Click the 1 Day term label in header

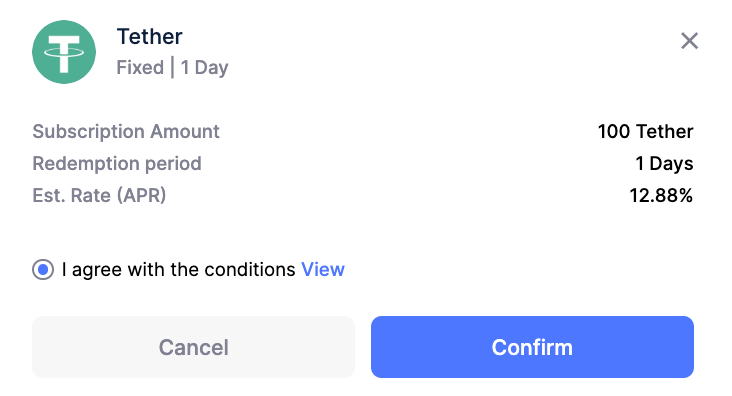coord(204,68)
